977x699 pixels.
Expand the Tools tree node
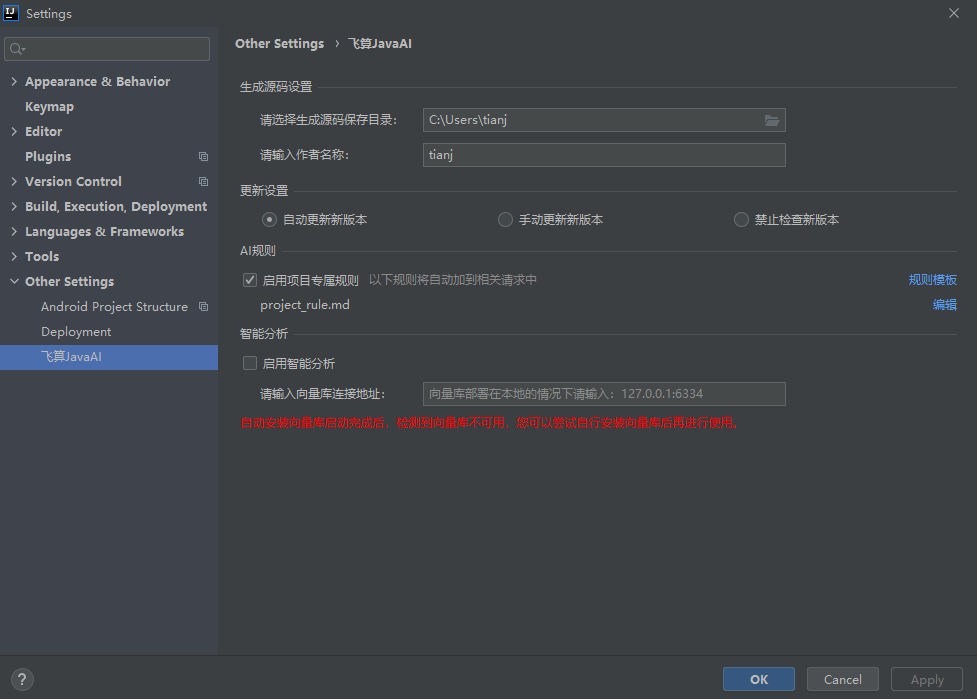point(14,256)
